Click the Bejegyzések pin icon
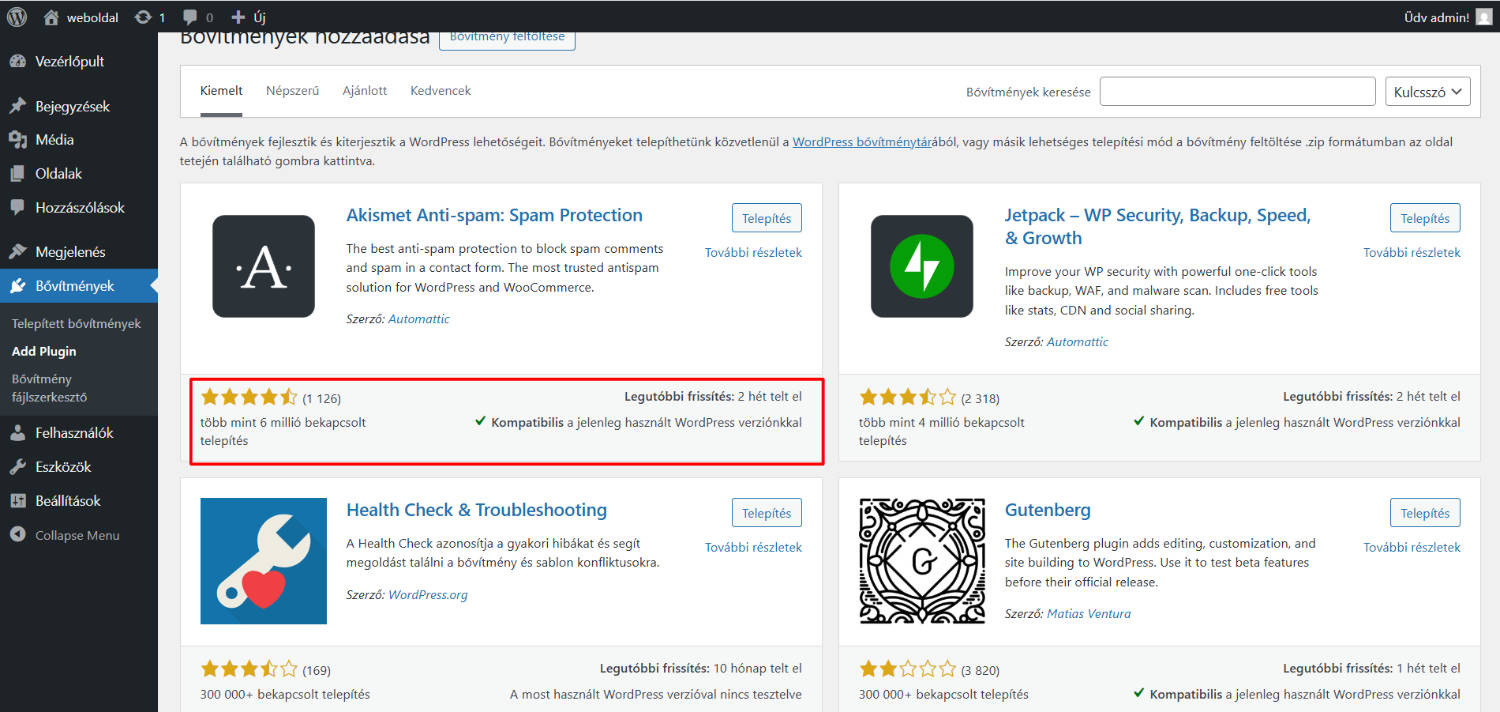Image resolution: width=1500 pixels, height=712 pixels. [17, 106]
